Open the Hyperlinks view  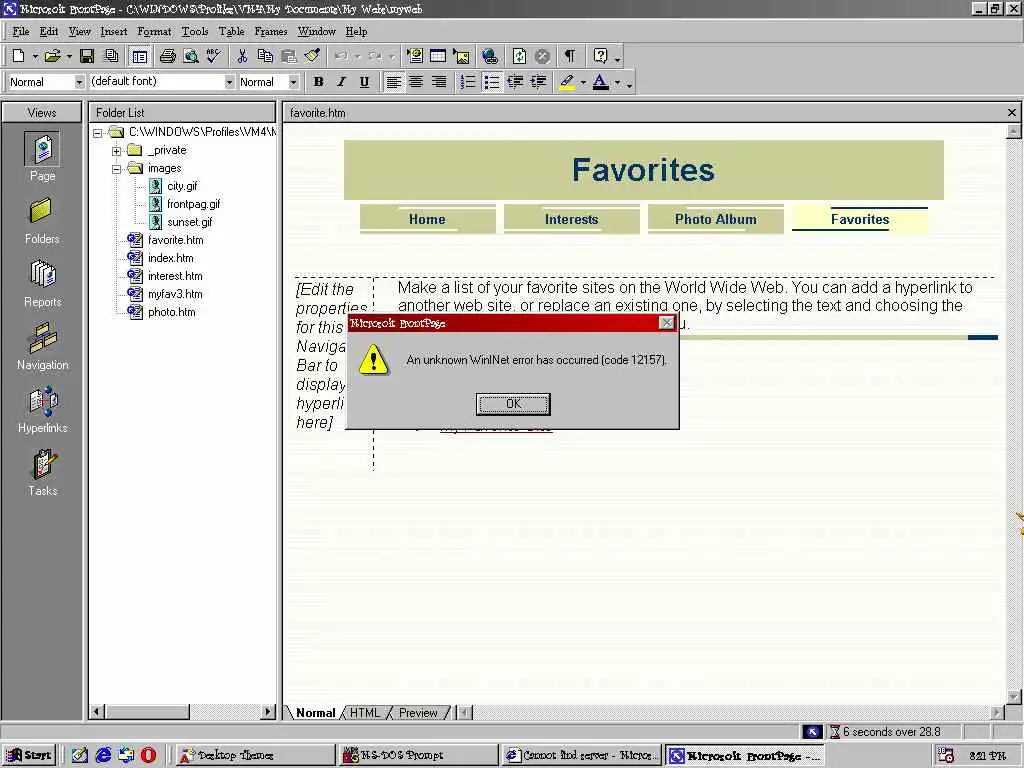42,410
